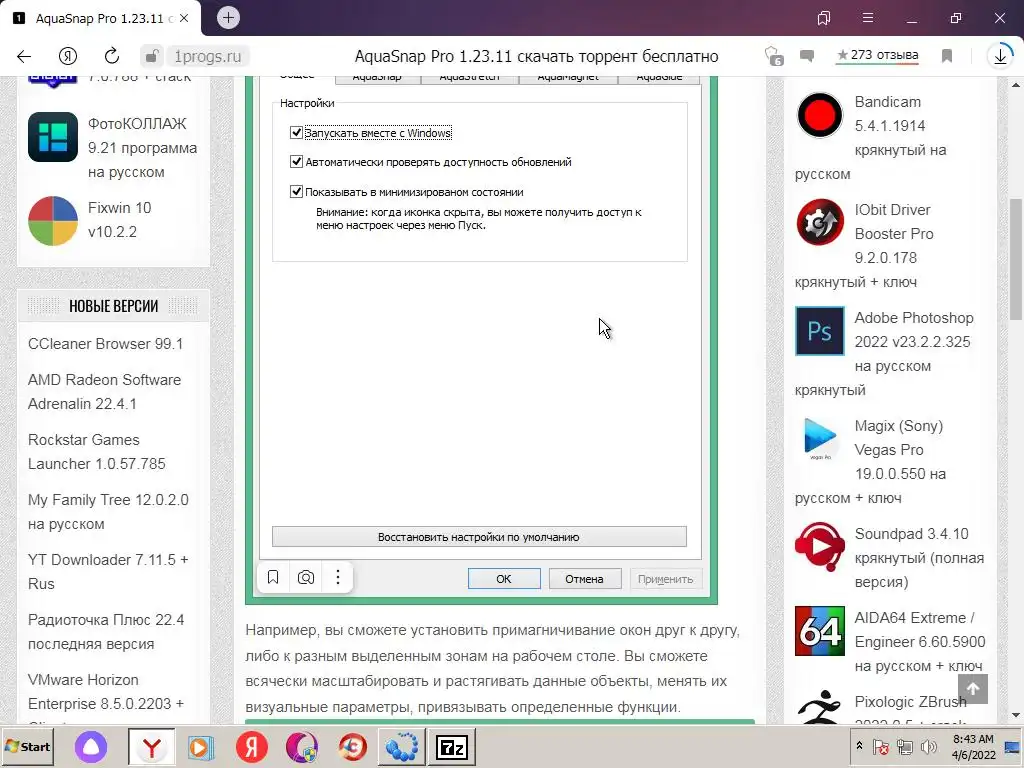Bookmark this page with the bookmark icon

(947, 56)
